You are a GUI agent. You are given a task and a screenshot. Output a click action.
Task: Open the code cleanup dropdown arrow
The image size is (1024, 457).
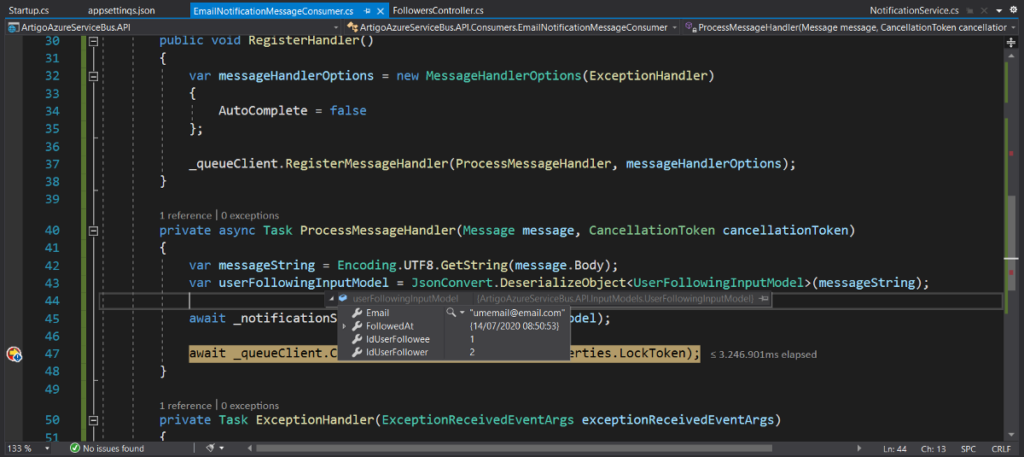click(x=222, y=449)
